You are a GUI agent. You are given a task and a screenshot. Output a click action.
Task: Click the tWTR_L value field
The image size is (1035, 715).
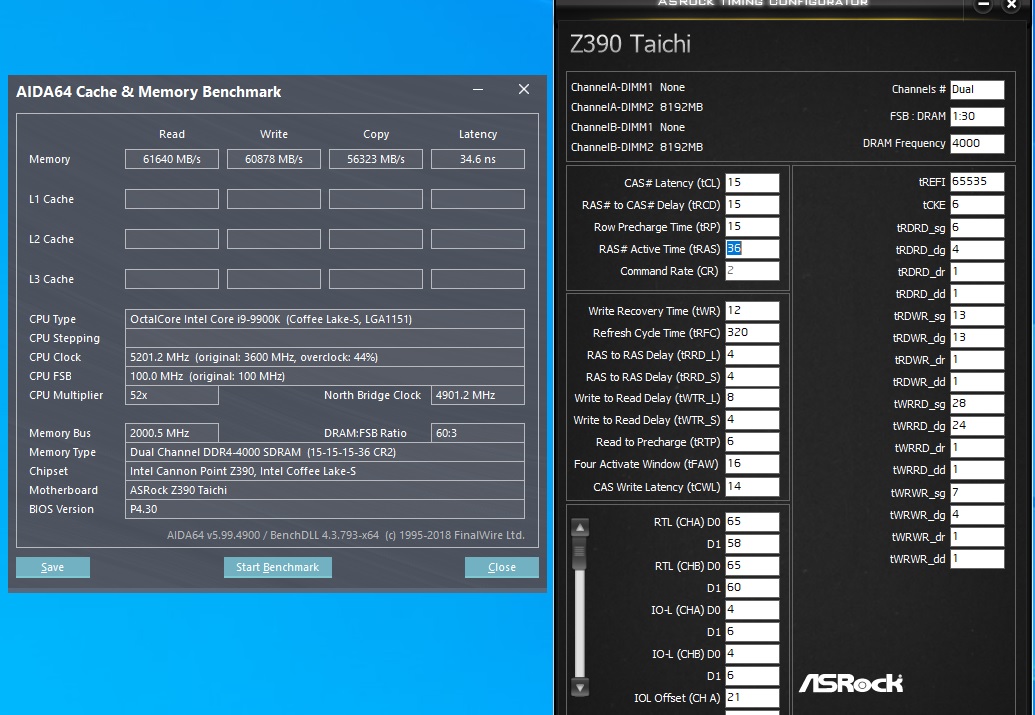752,398
